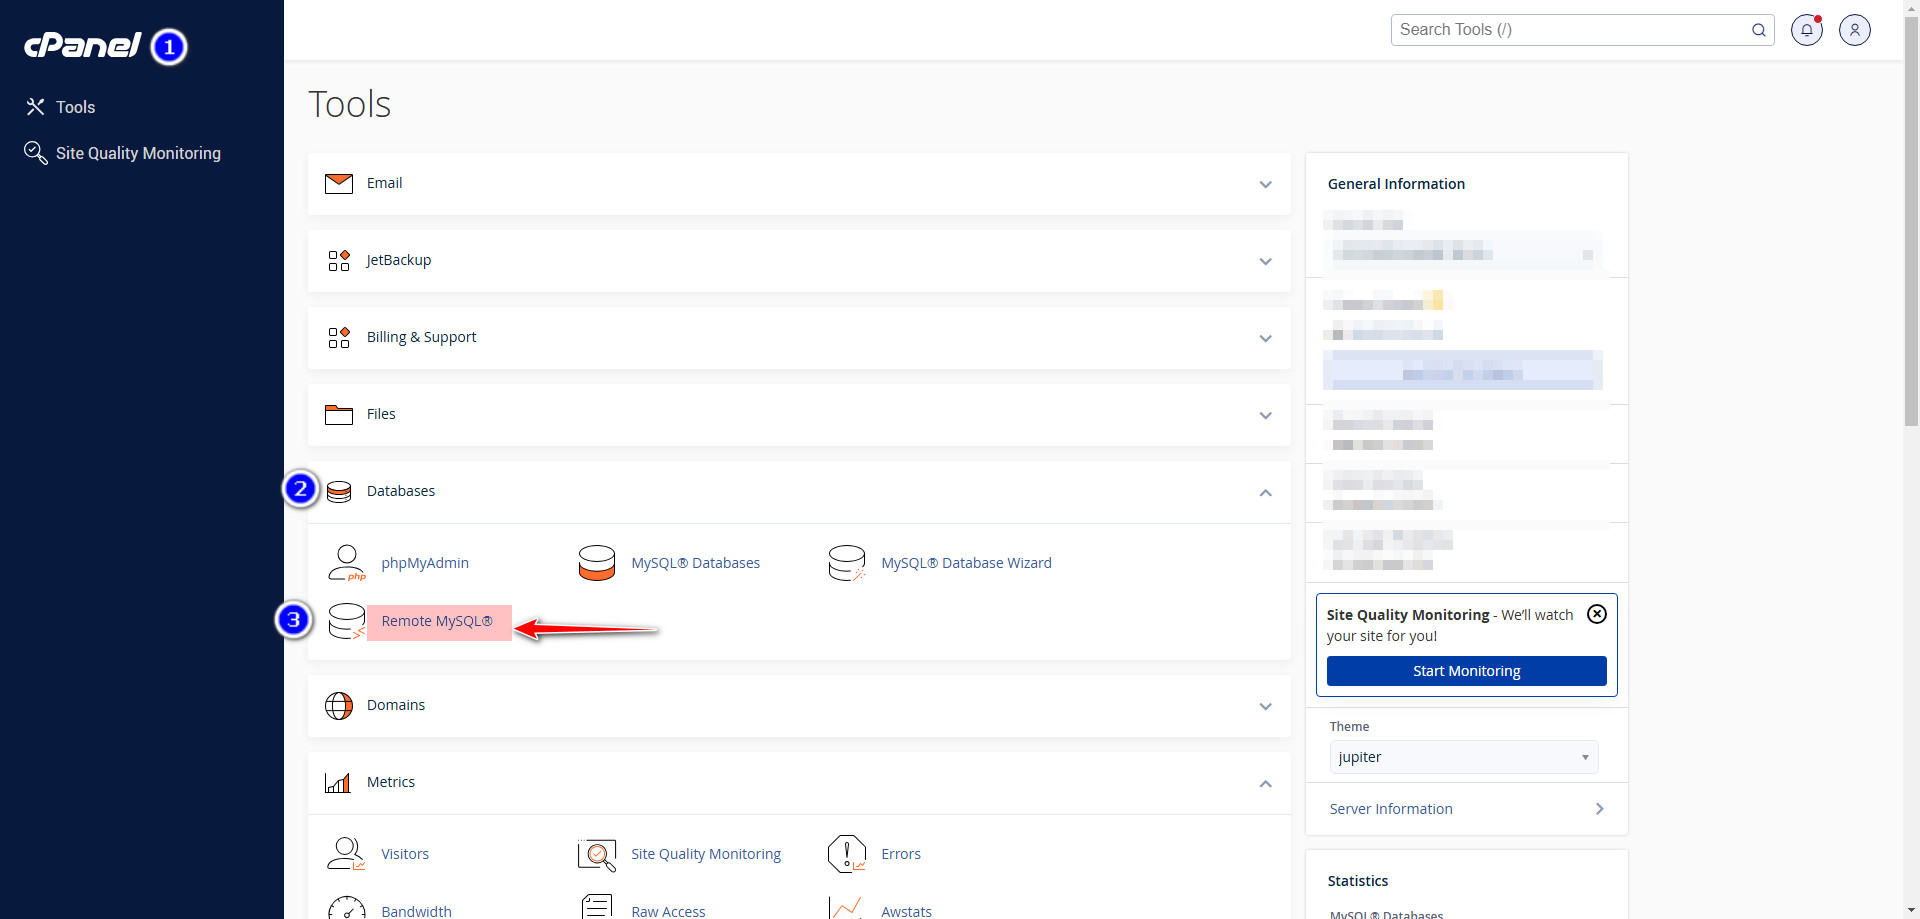Open the MySQL Databases tool

(694, 563)
